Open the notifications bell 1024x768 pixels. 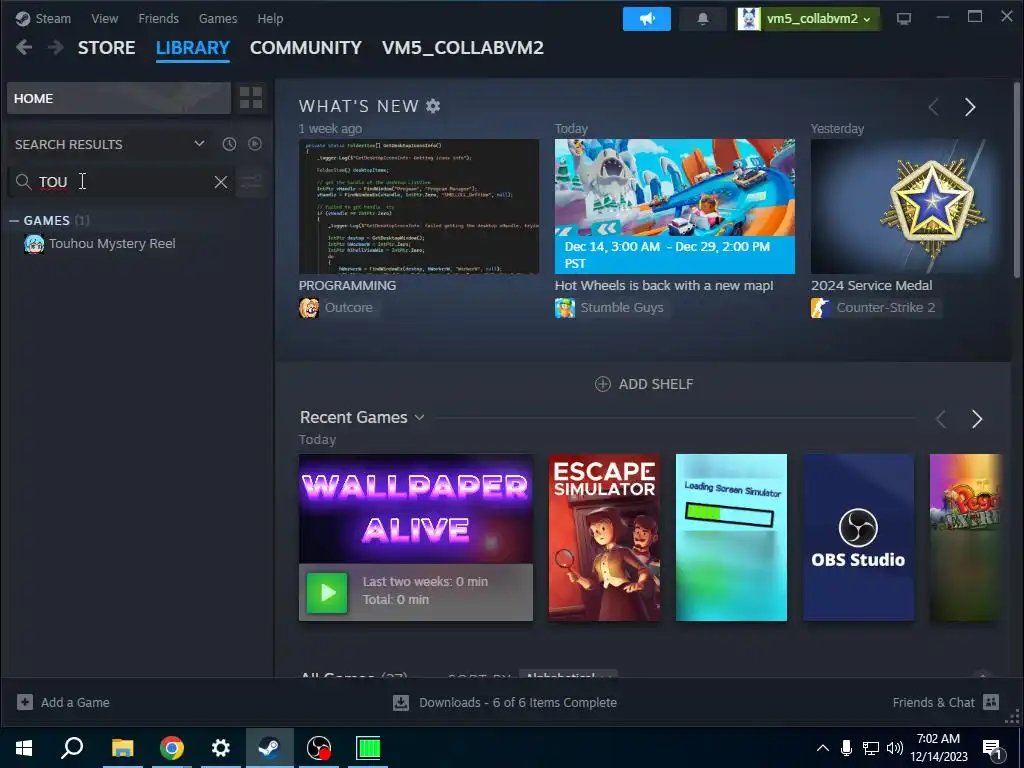pyautogui.click(x=703, y=18)
